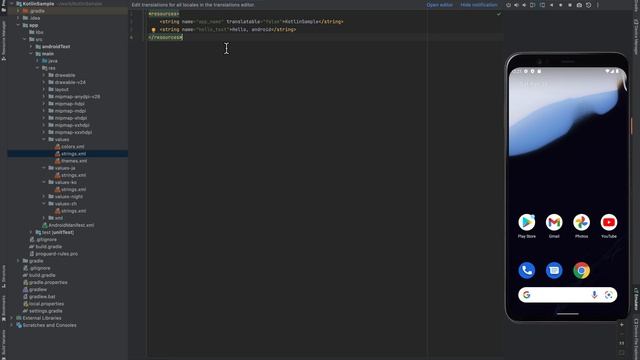The width and height of the screenshot is (640, 360).
Task: Click the emulator volume down icon
Action: (524, 5)
